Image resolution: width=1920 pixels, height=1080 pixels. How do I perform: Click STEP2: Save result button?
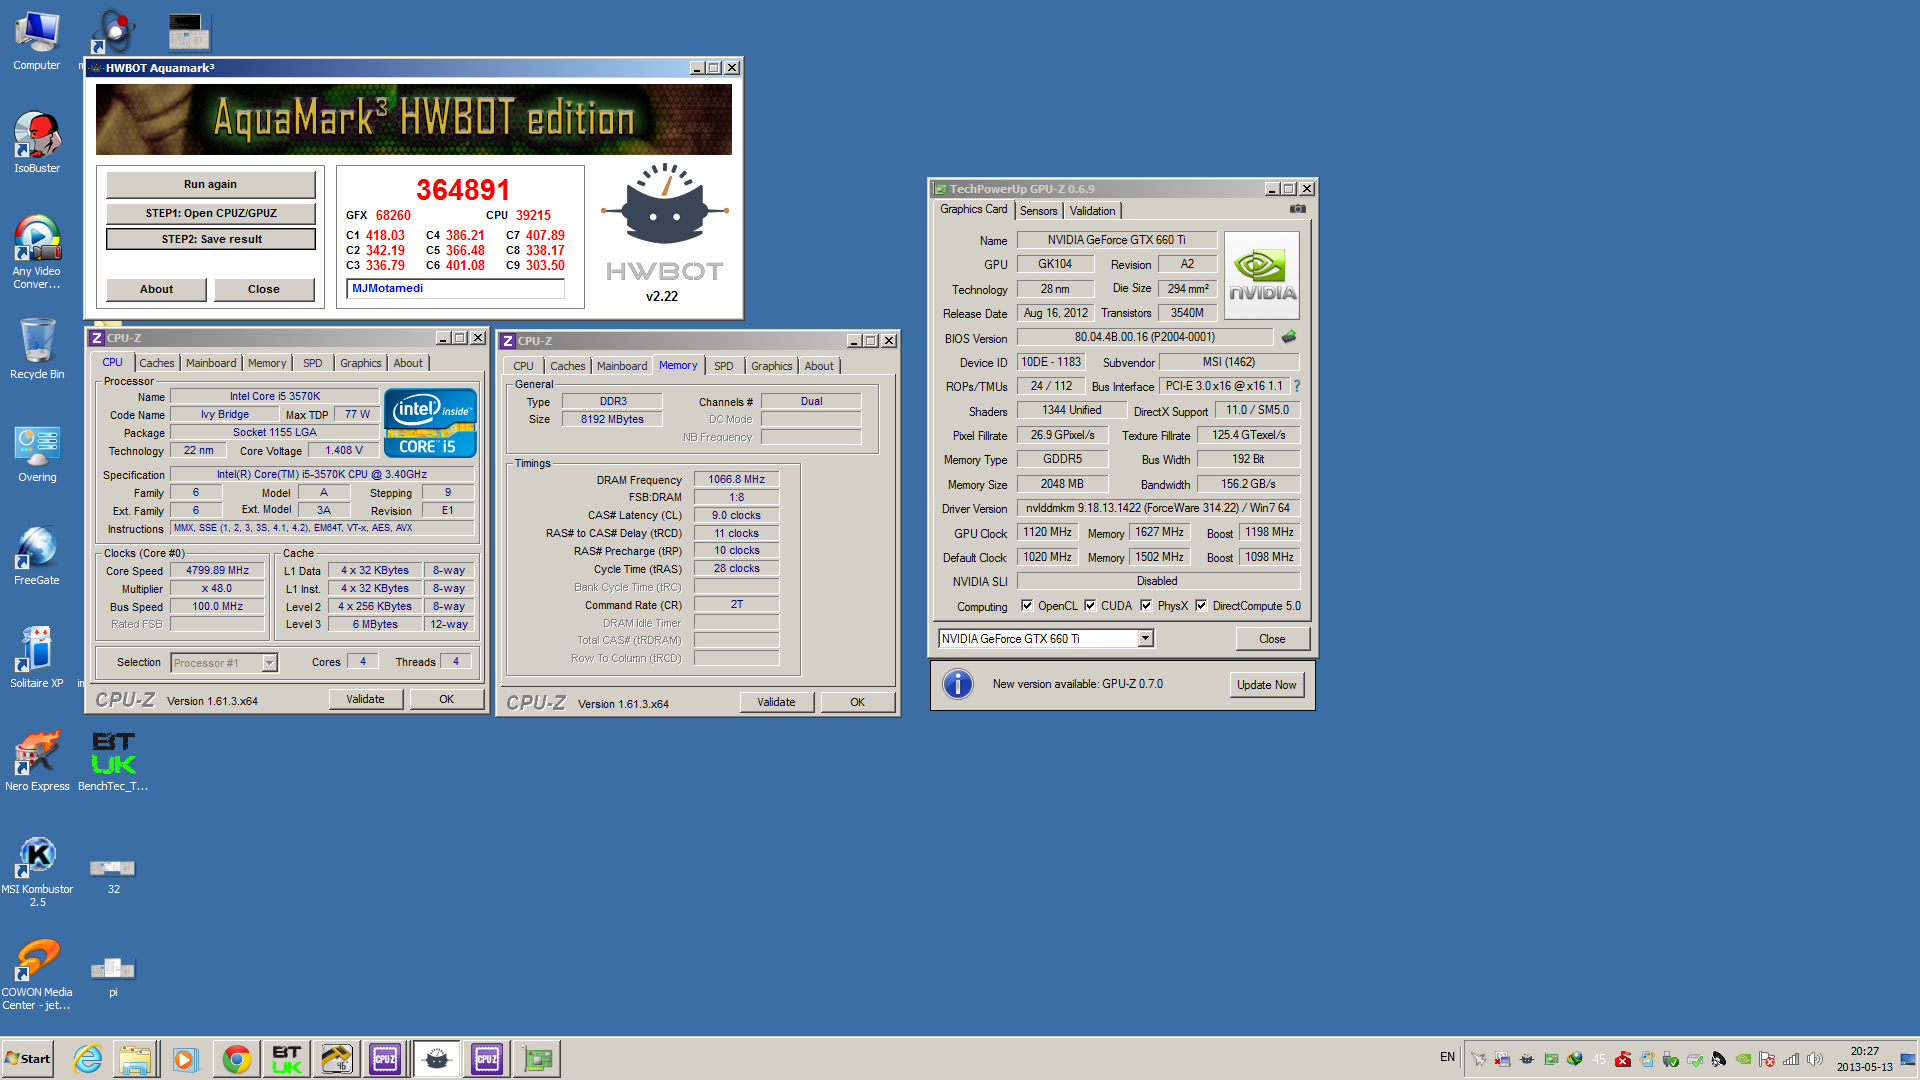[x=211, y=239]
